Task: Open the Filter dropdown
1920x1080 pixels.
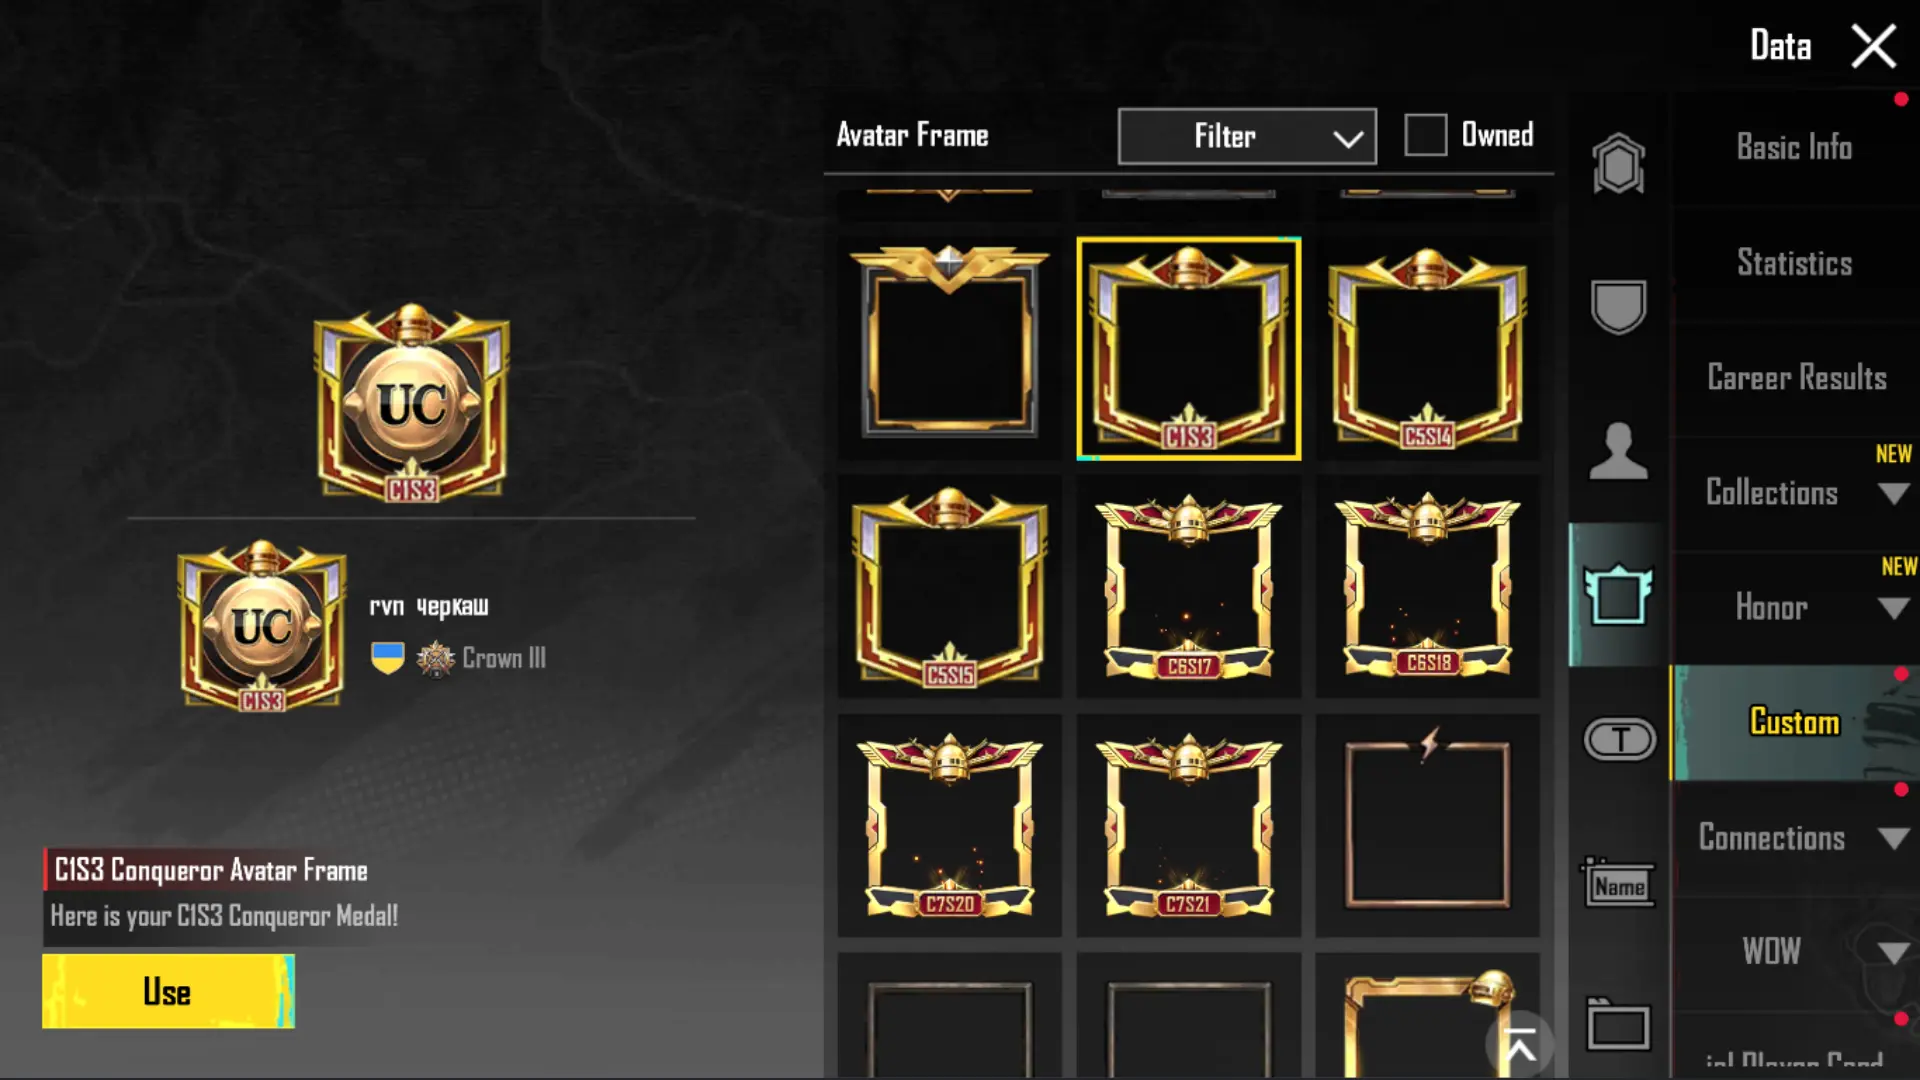Action: click(x=1247, y=136)
